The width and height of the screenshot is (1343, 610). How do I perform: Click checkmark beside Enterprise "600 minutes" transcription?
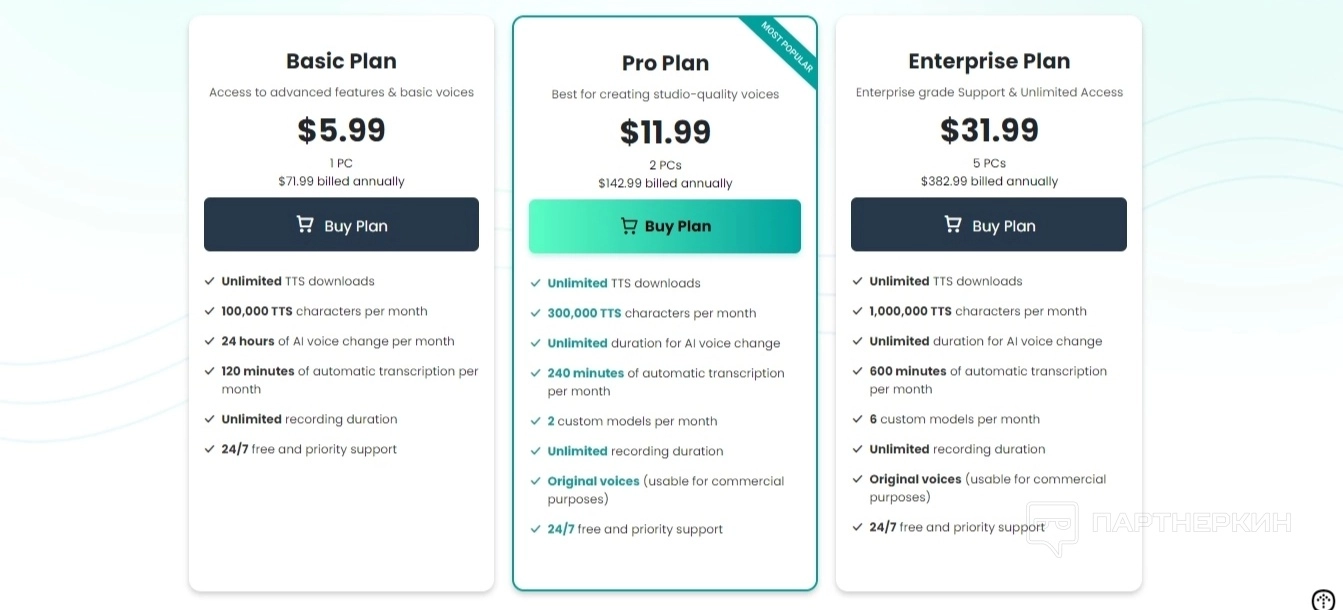click(x=858, y=371)
